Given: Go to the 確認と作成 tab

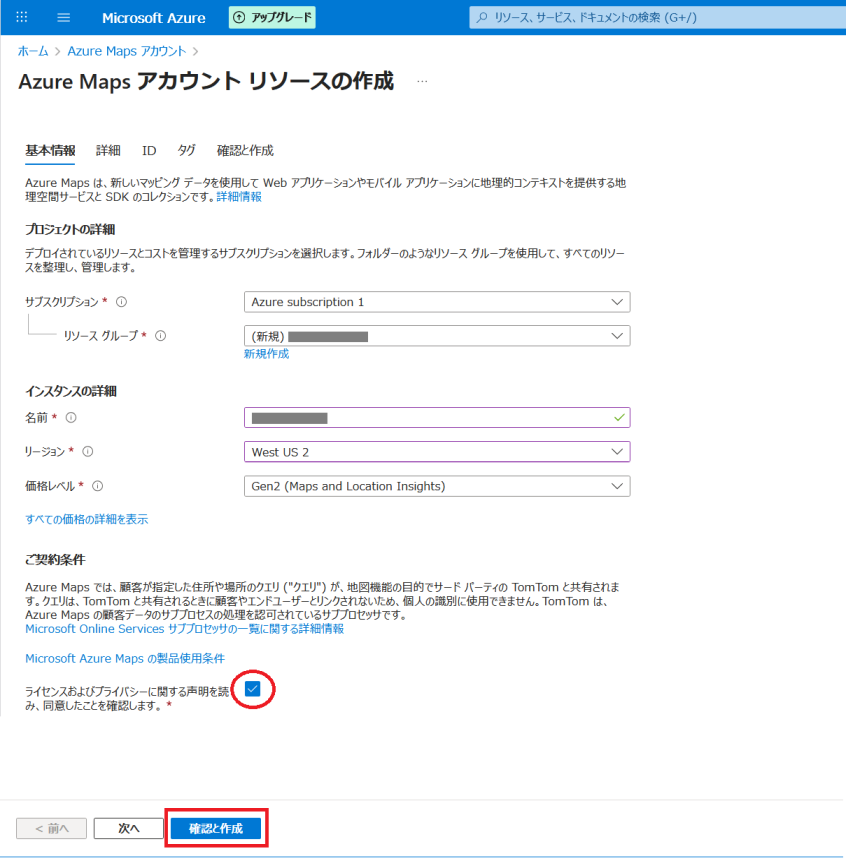Looking at the screenshot, I should tap(245, 150).
